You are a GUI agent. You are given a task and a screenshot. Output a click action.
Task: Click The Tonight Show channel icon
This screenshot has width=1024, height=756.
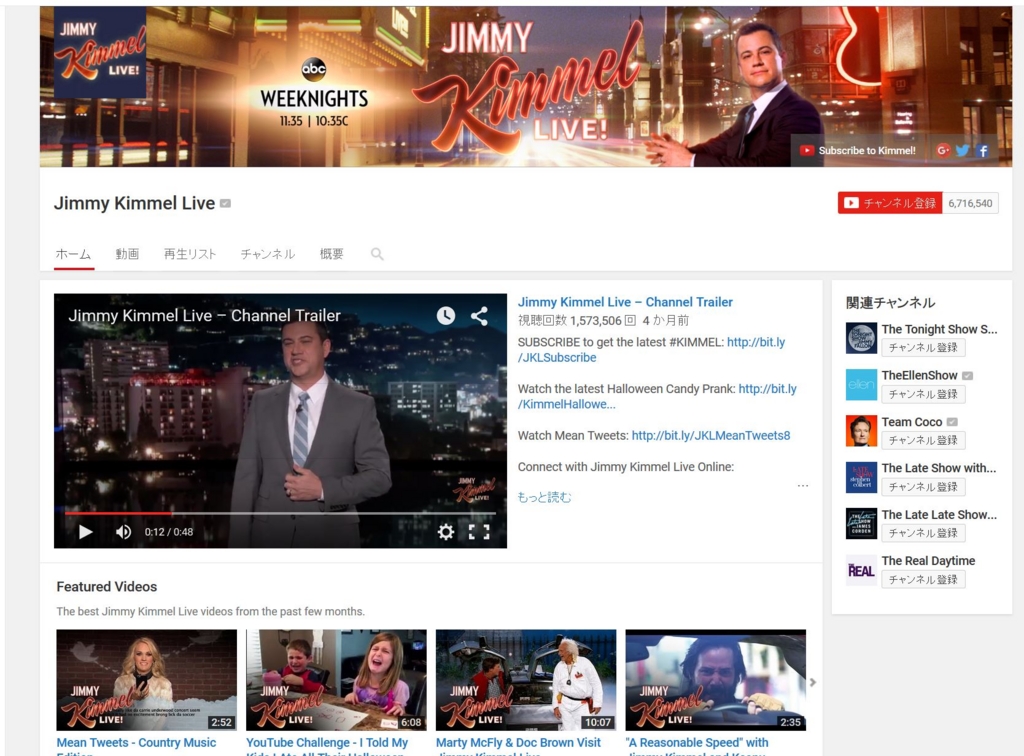click(x=861, y=338)
